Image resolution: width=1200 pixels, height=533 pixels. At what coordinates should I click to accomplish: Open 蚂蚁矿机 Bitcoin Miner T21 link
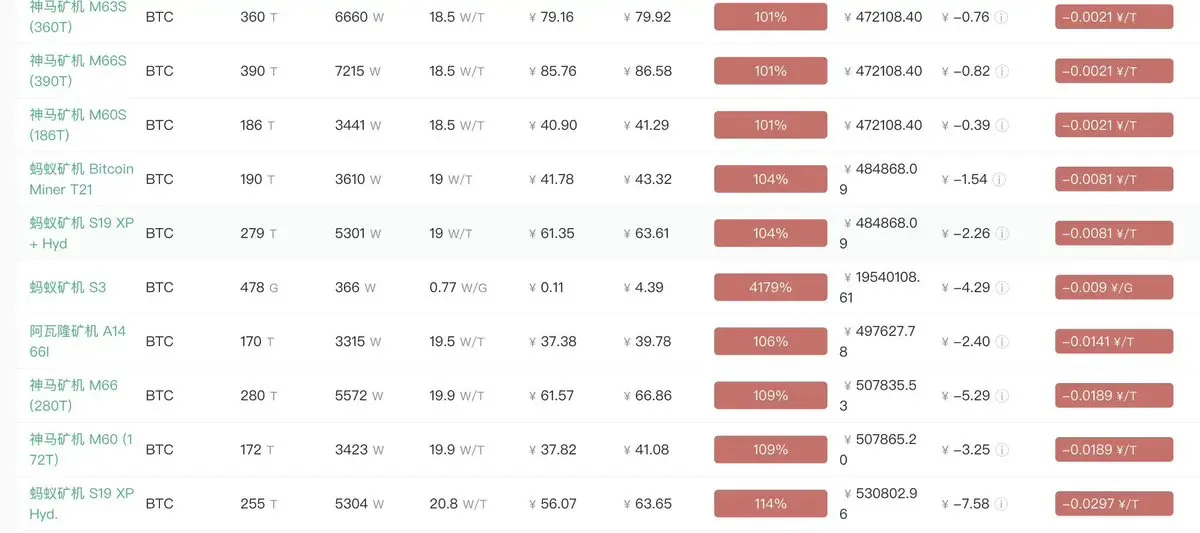81,179
